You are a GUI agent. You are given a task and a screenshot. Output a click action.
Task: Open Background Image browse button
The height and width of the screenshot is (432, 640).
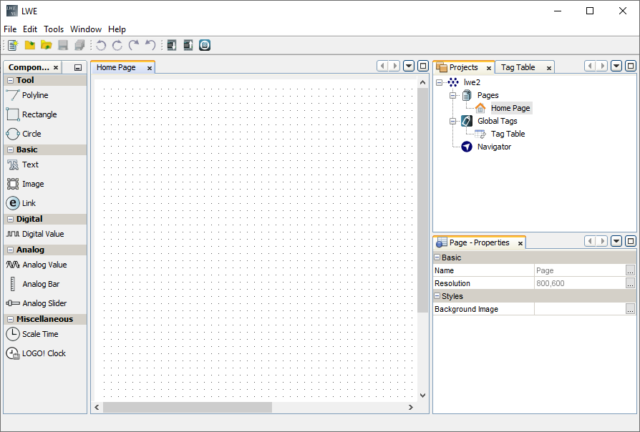[x=630, y=309]
